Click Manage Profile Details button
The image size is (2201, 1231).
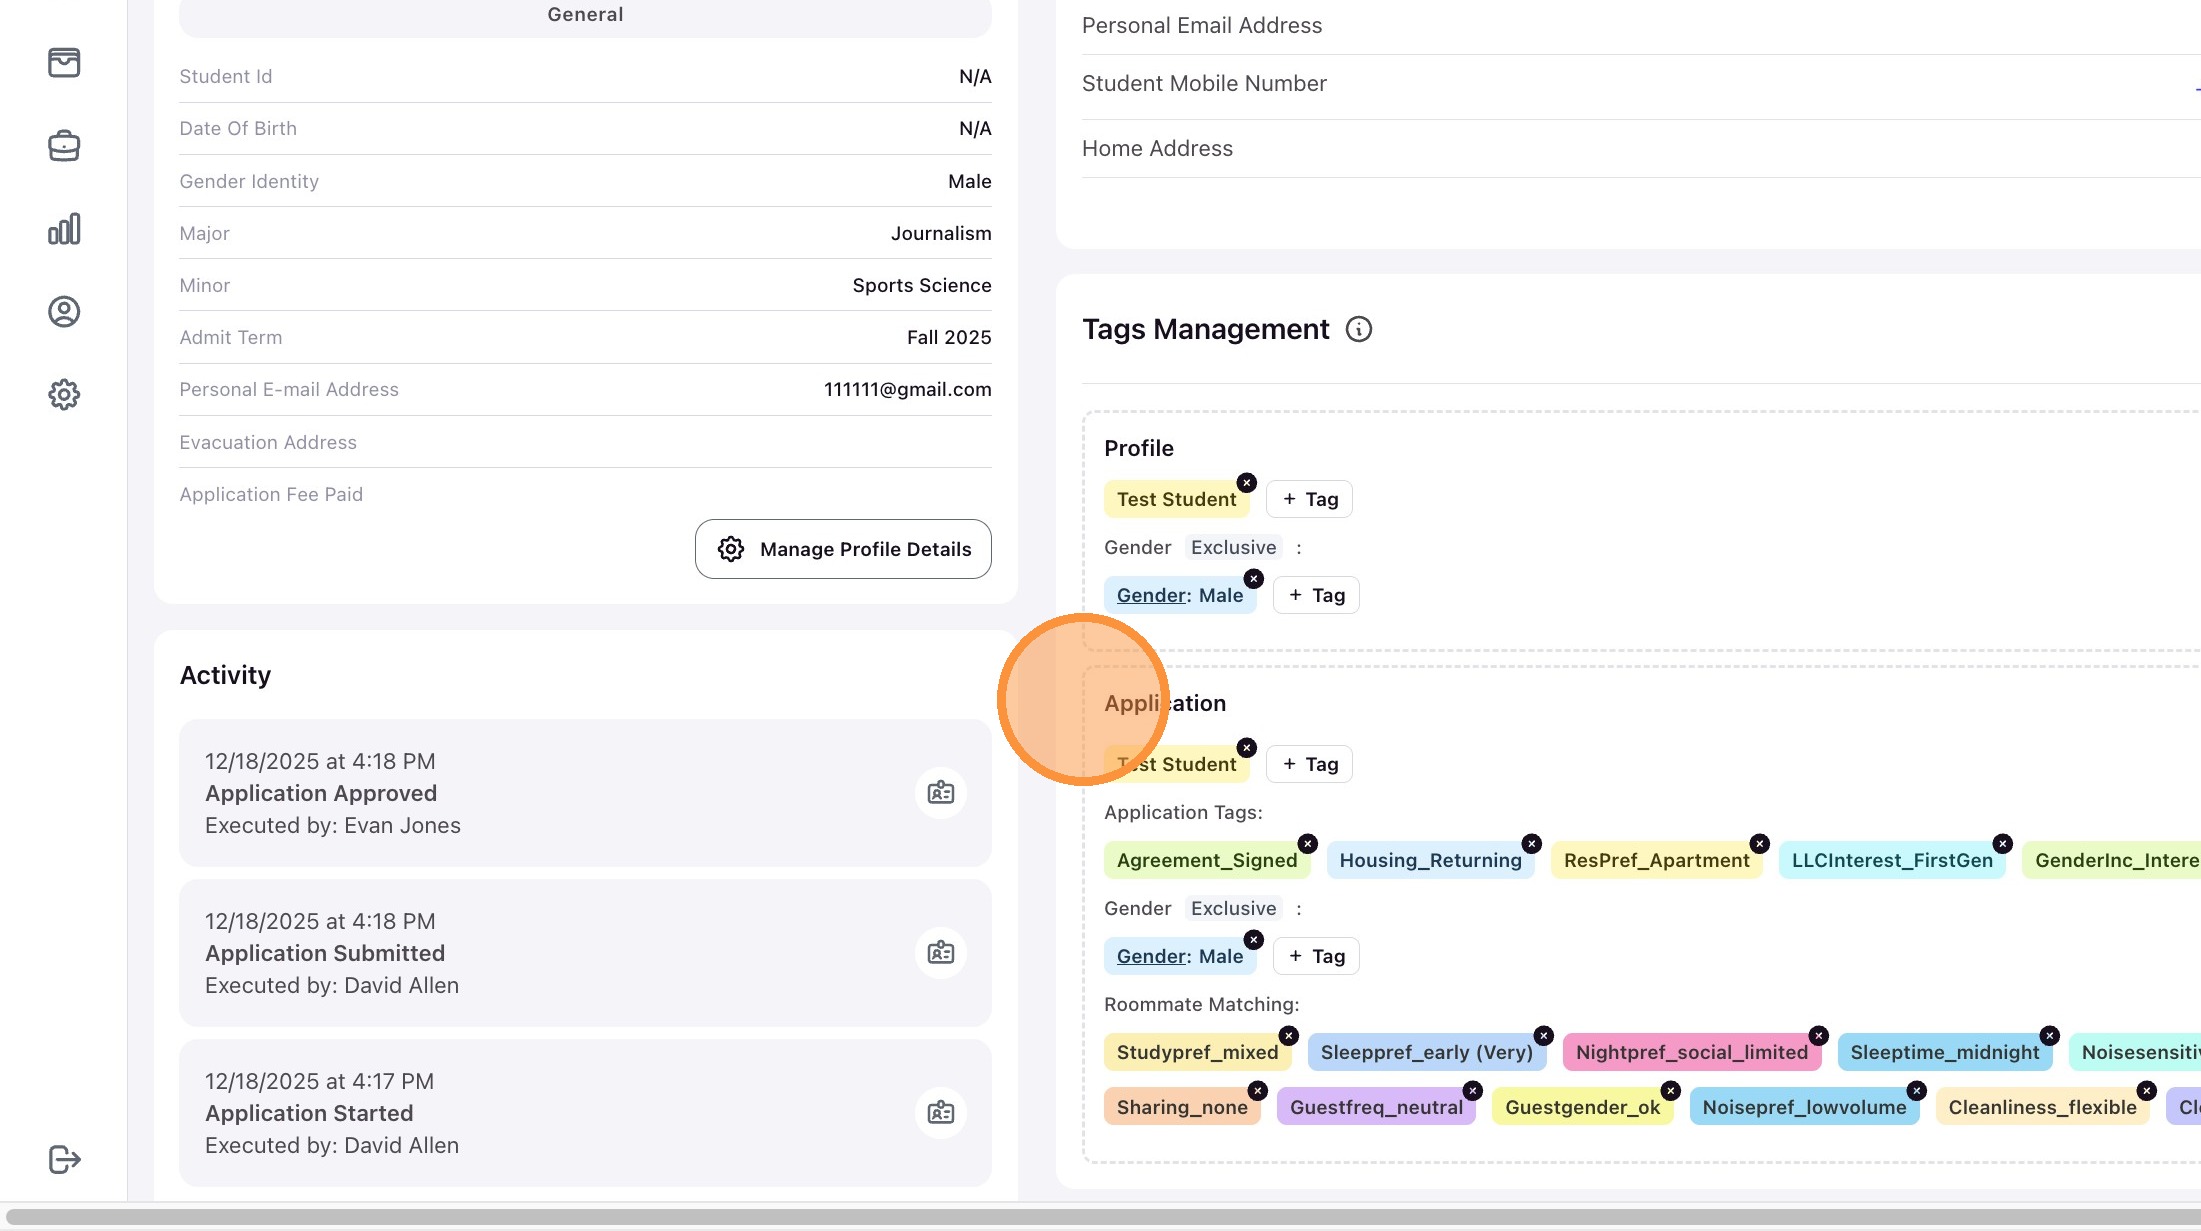coord(843,549)
